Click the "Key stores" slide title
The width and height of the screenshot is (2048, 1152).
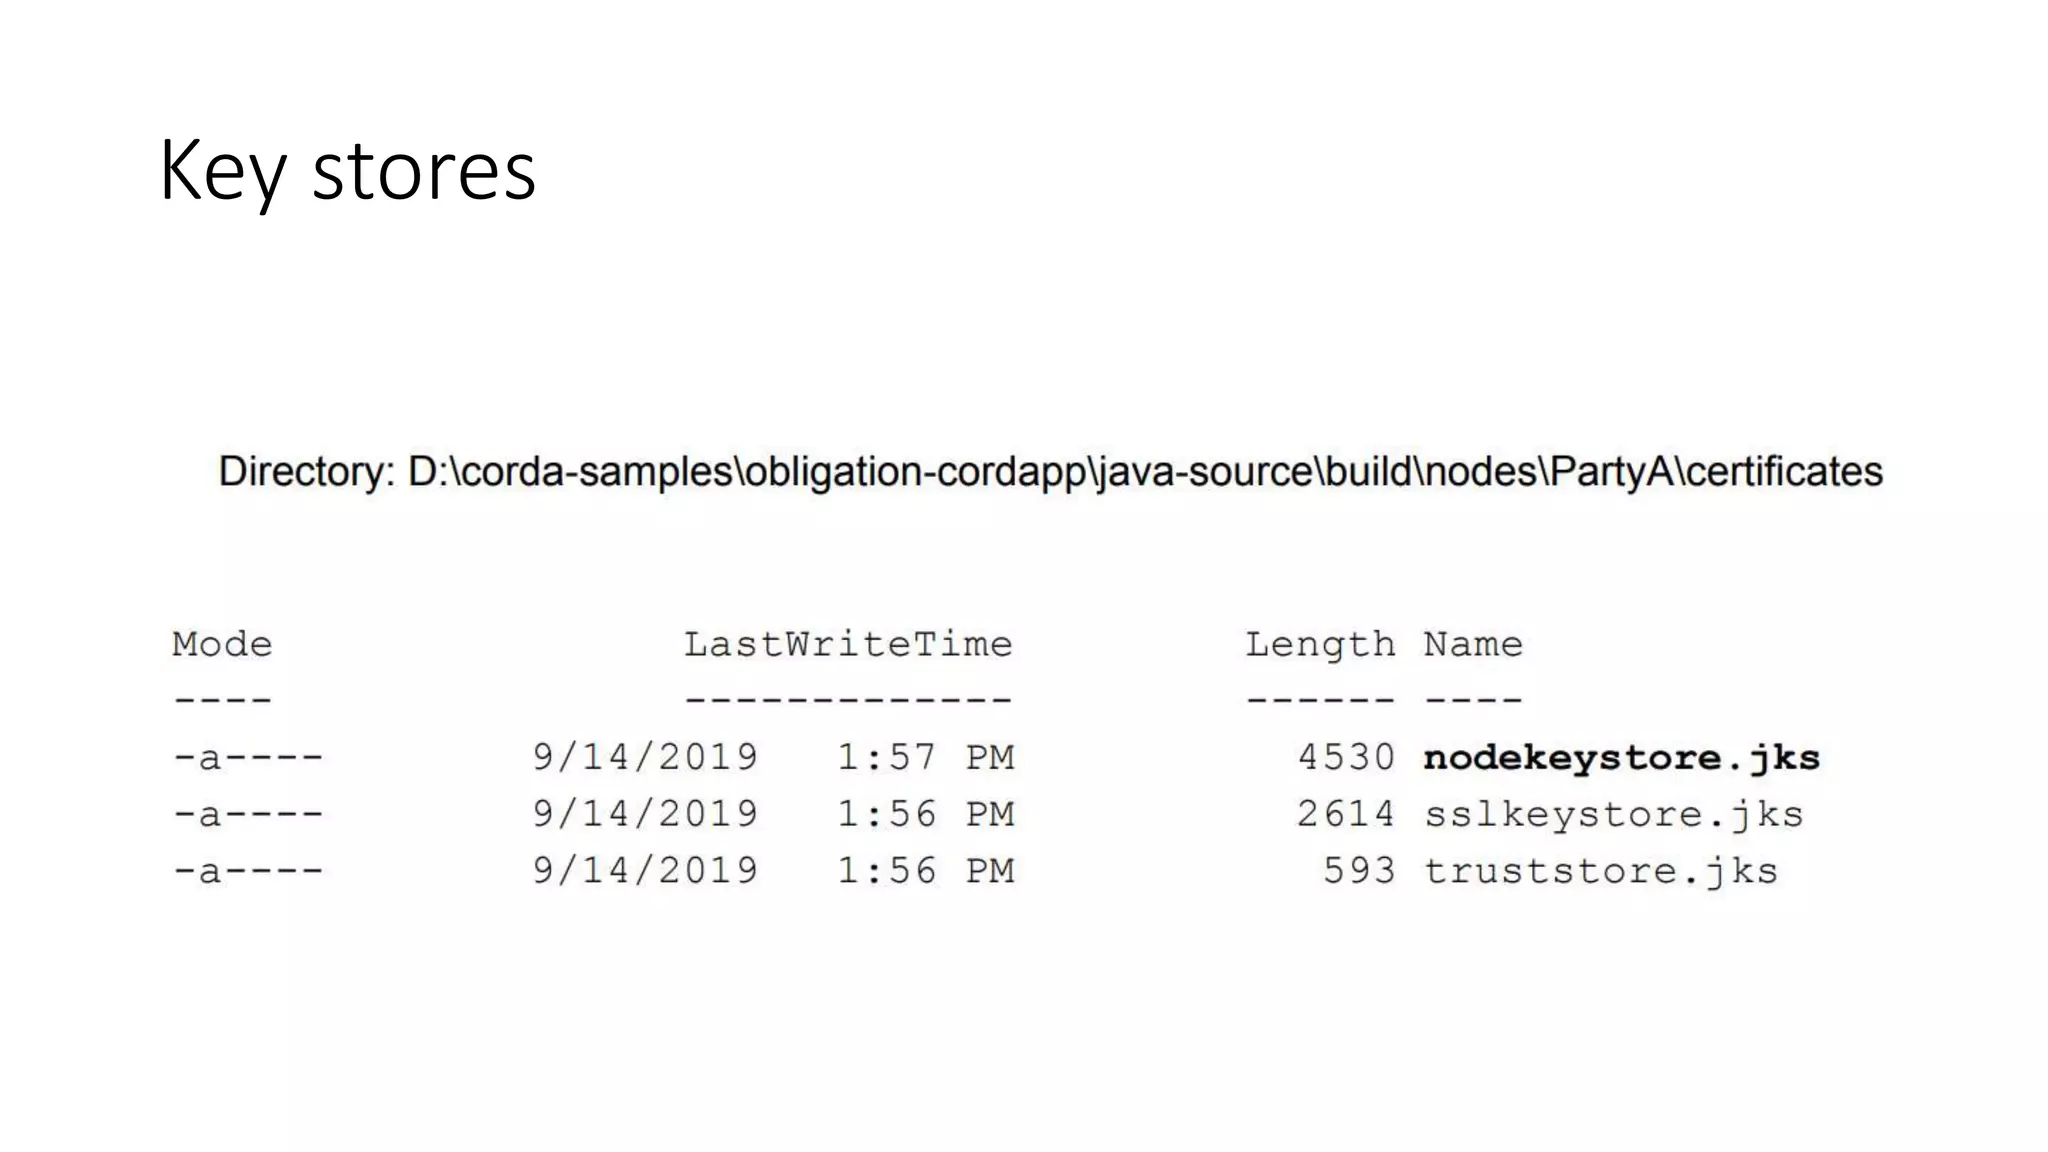[x=347, y=171]
